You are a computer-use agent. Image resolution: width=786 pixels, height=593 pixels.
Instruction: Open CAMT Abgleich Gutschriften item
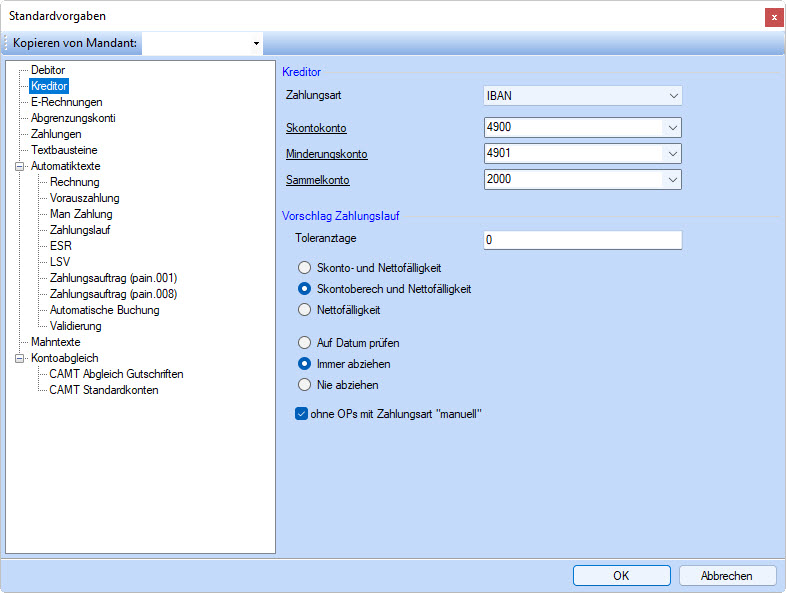[116, 374]
